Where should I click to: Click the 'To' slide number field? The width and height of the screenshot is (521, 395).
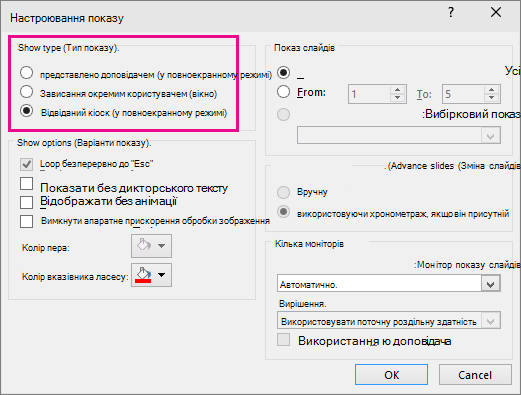pyautogui.click(x=463, y=94)
